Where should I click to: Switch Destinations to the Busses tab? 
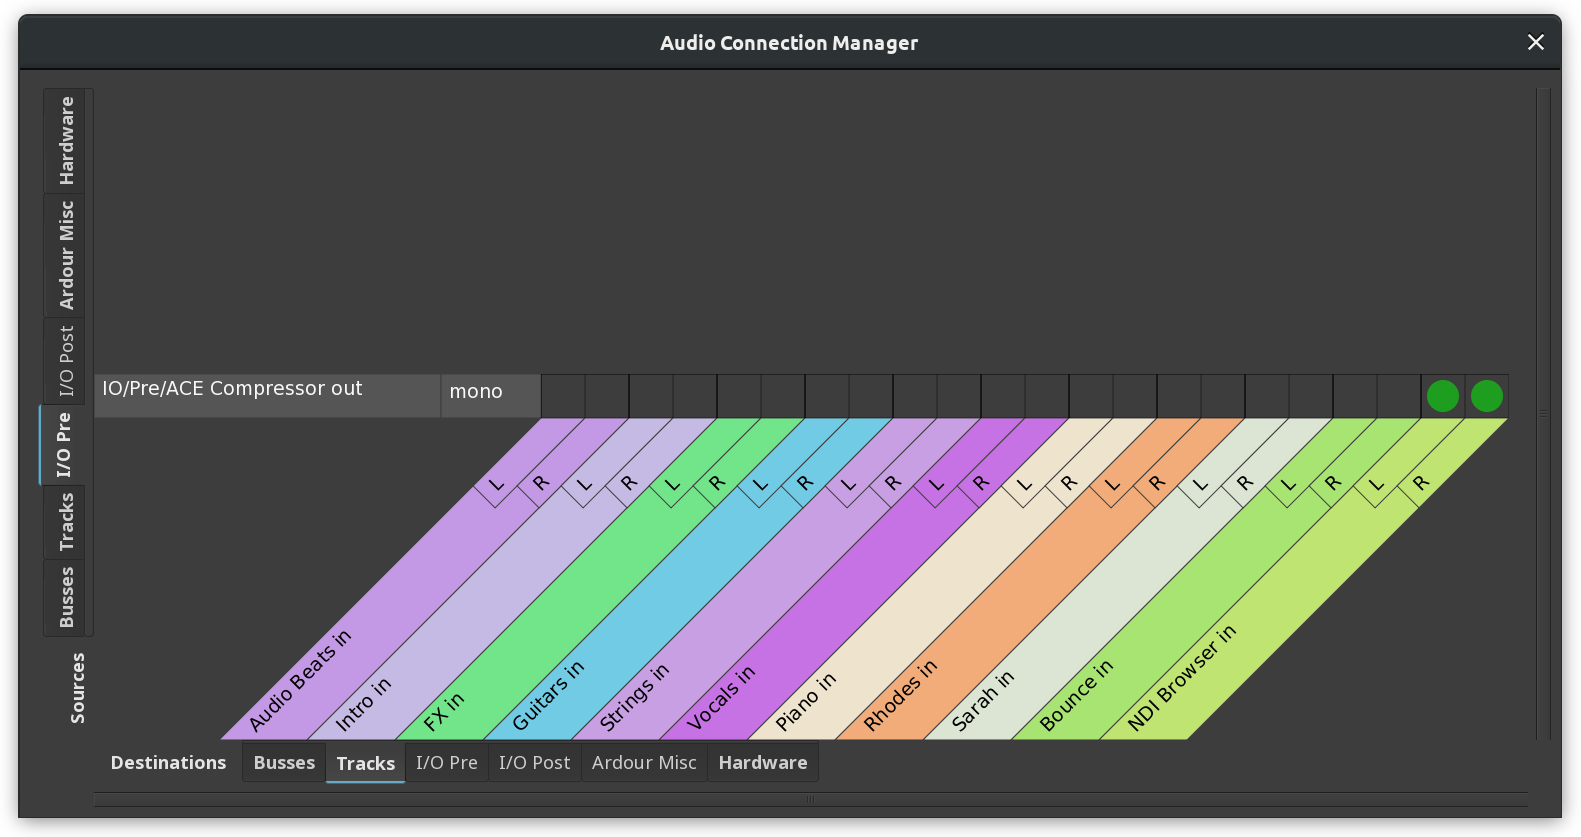click(x=284, y=762)
